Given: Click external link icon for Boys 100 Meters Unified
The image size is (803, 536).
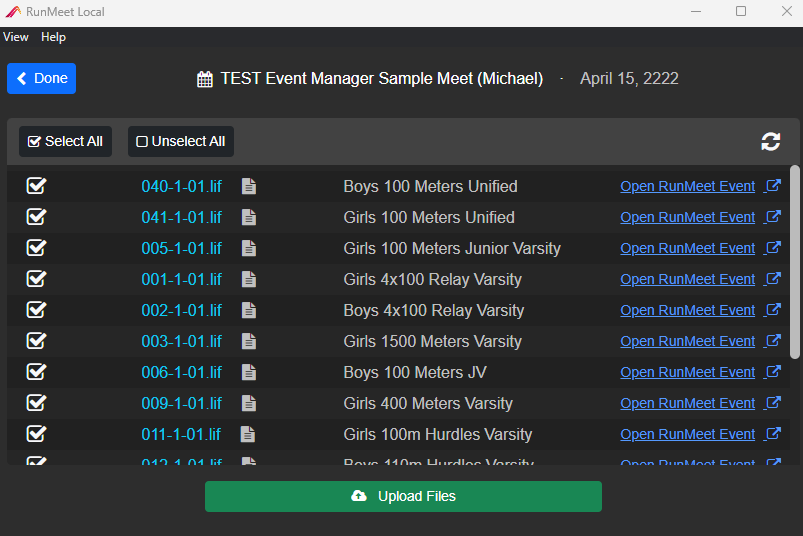Looking at the screenshot, I should (x=773, y=185).
